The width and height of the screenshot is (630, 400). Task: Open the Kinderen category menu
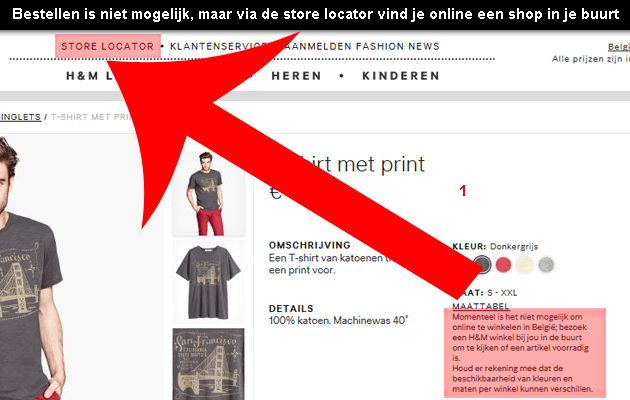(401, 76)
